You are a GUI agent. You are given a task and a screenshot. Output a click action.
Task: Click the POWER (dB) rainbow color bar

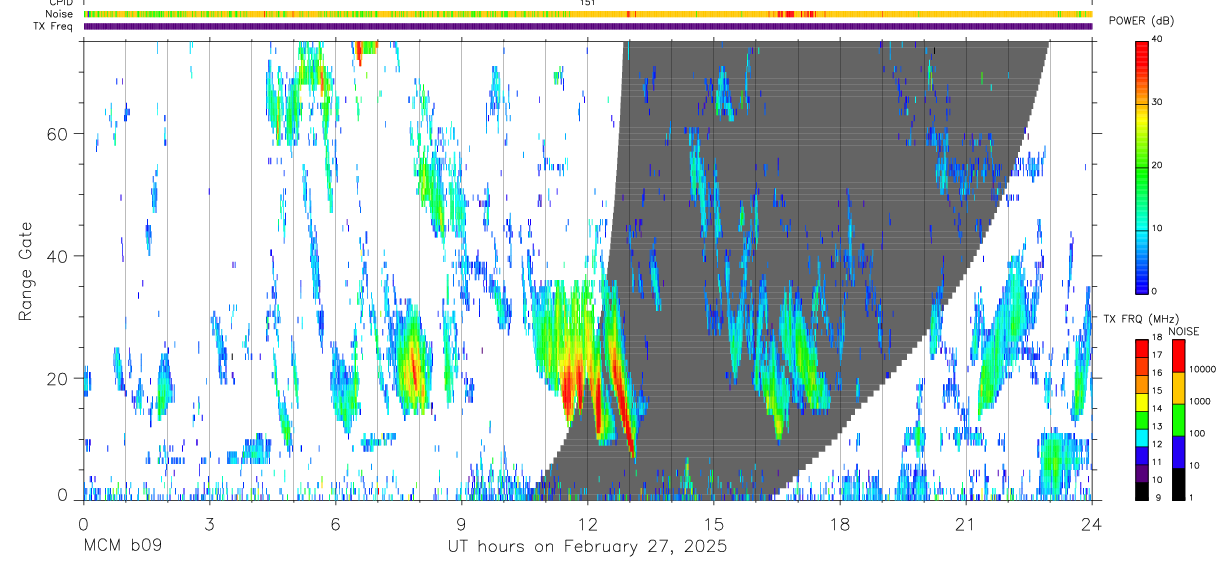(1142, 166)
